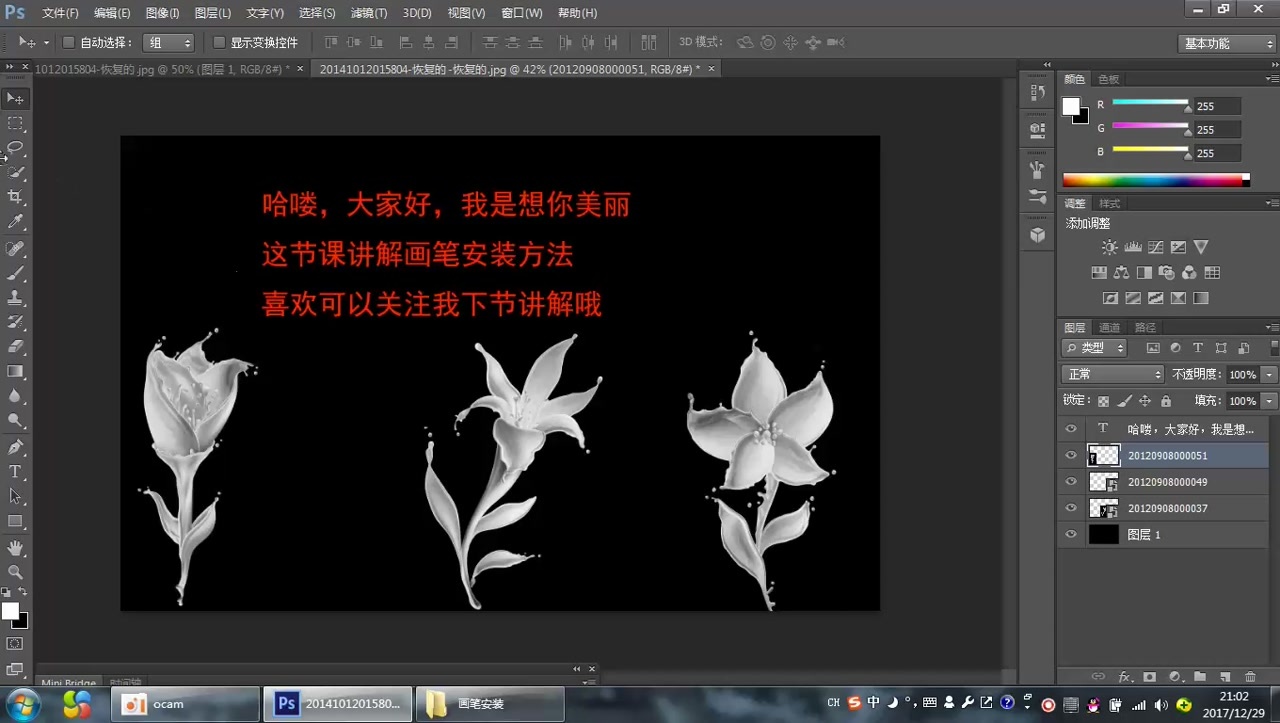The width and height of the screenshot is (1280, 723).
Task: Select the Lasso tool
Action: pyautogui.click(x=15, y=148)
